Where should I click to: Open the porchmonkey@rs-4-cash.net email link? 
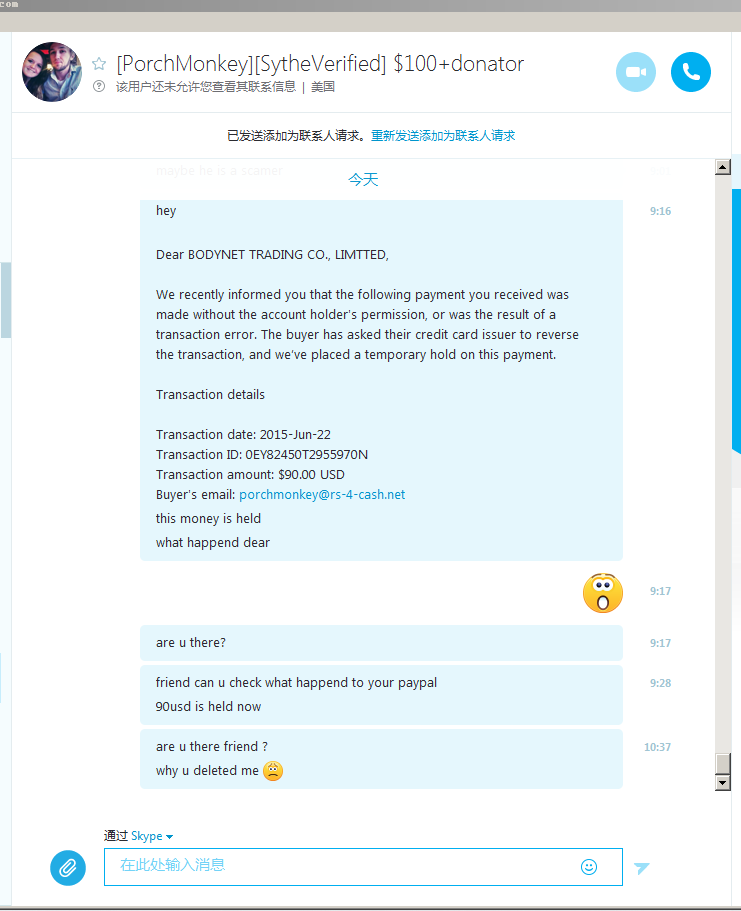pyautogui.click(x=322, y=494)
